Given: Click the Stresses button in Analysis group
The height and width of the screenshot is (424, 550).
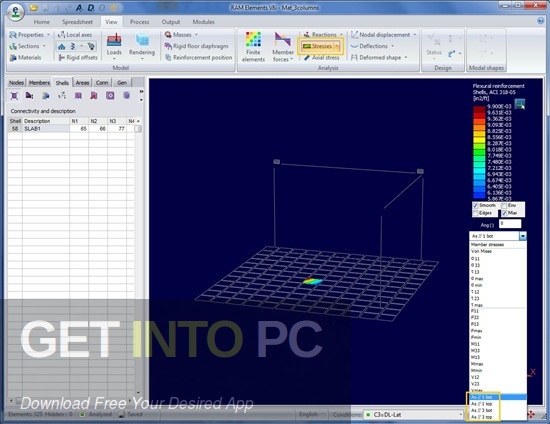Looking at the screenshot, I should [317, 46].
